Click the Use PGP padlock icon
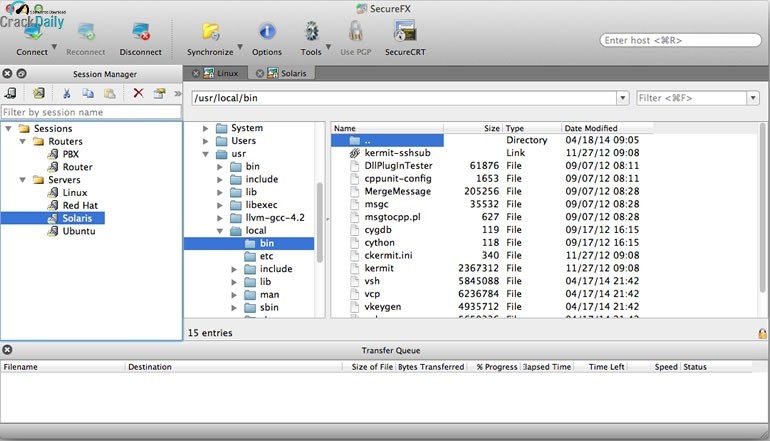Image resolution: width=770 pixels, height=441 pixels. [x=356, y=31]
